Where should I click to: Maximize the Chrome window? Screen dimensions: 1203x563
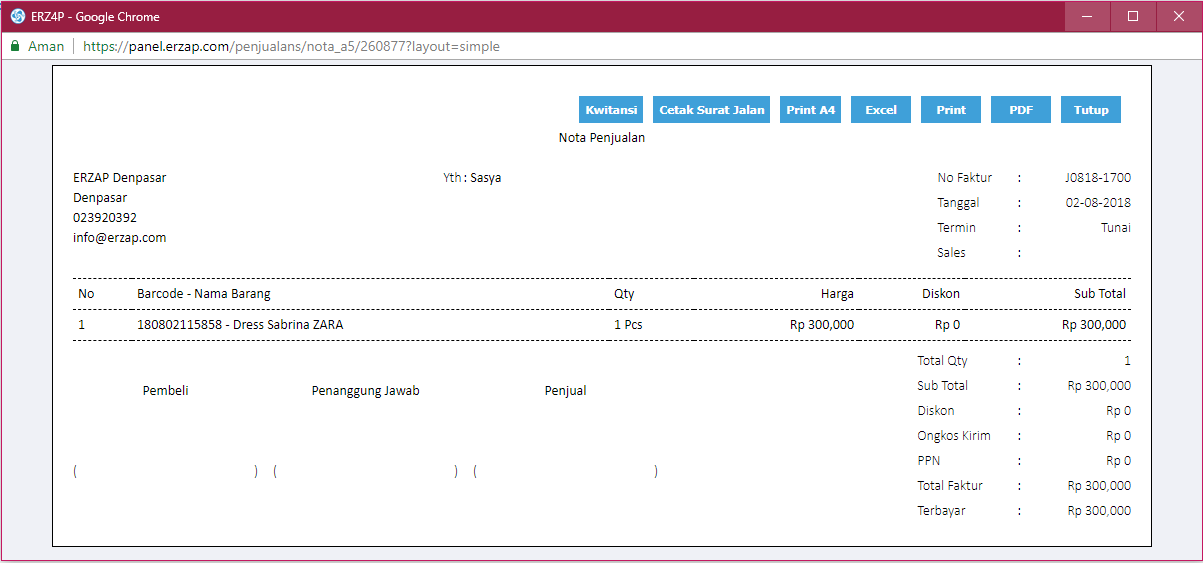[1133, 16]
